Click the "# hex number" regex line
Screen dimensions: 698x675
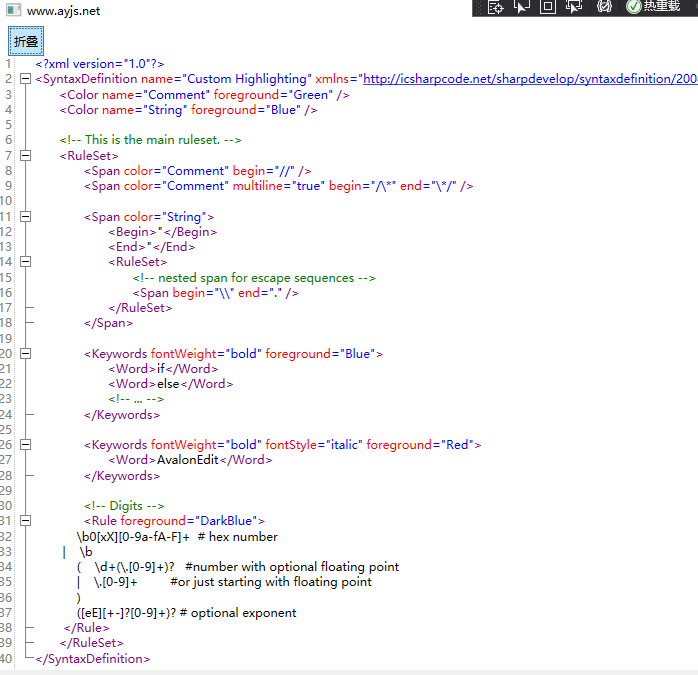tap(177, 537)
